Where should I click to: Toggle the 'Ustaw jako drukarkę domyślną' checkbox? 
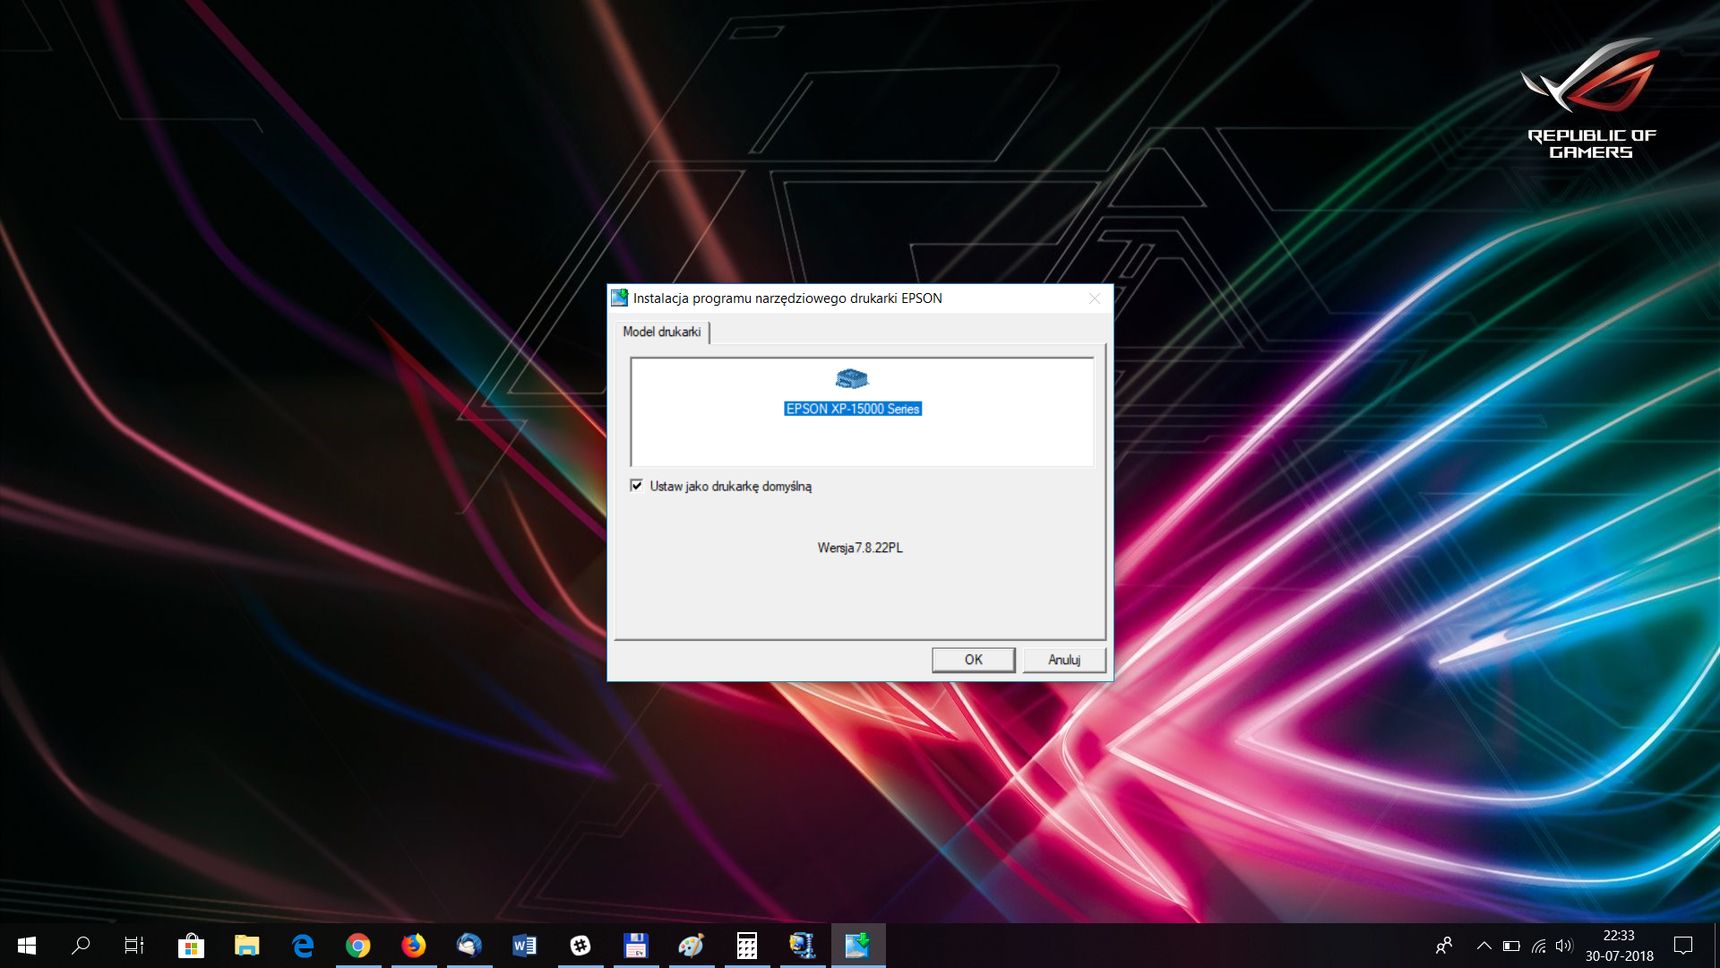coord(636,486)
